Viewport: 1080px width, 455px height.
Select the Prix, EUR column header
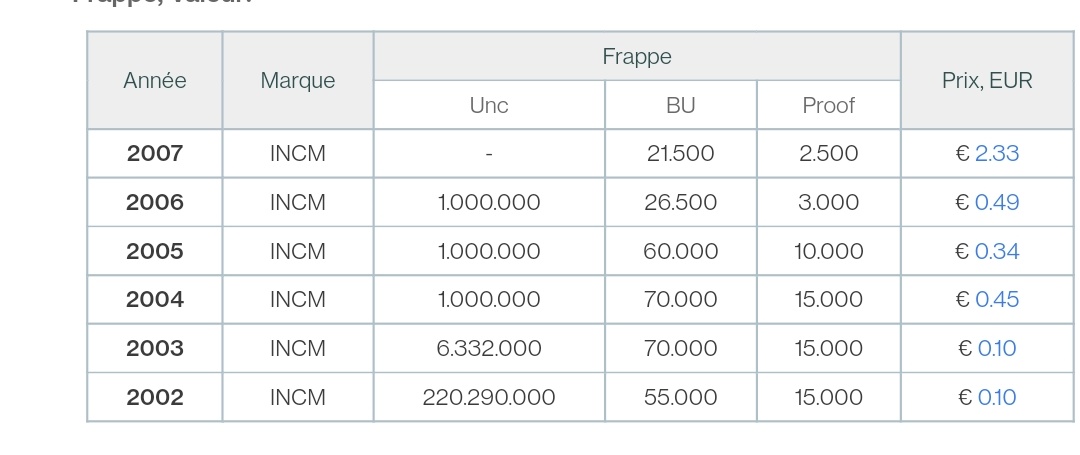tap(987, 81)
